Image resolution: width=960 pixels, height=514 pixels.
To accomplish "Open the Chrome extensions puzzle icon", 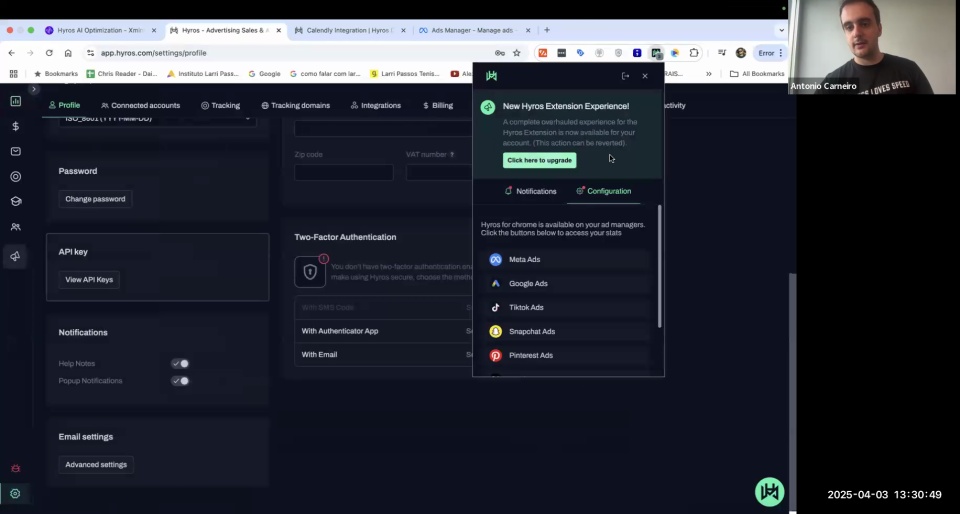I will pos(694,53).
